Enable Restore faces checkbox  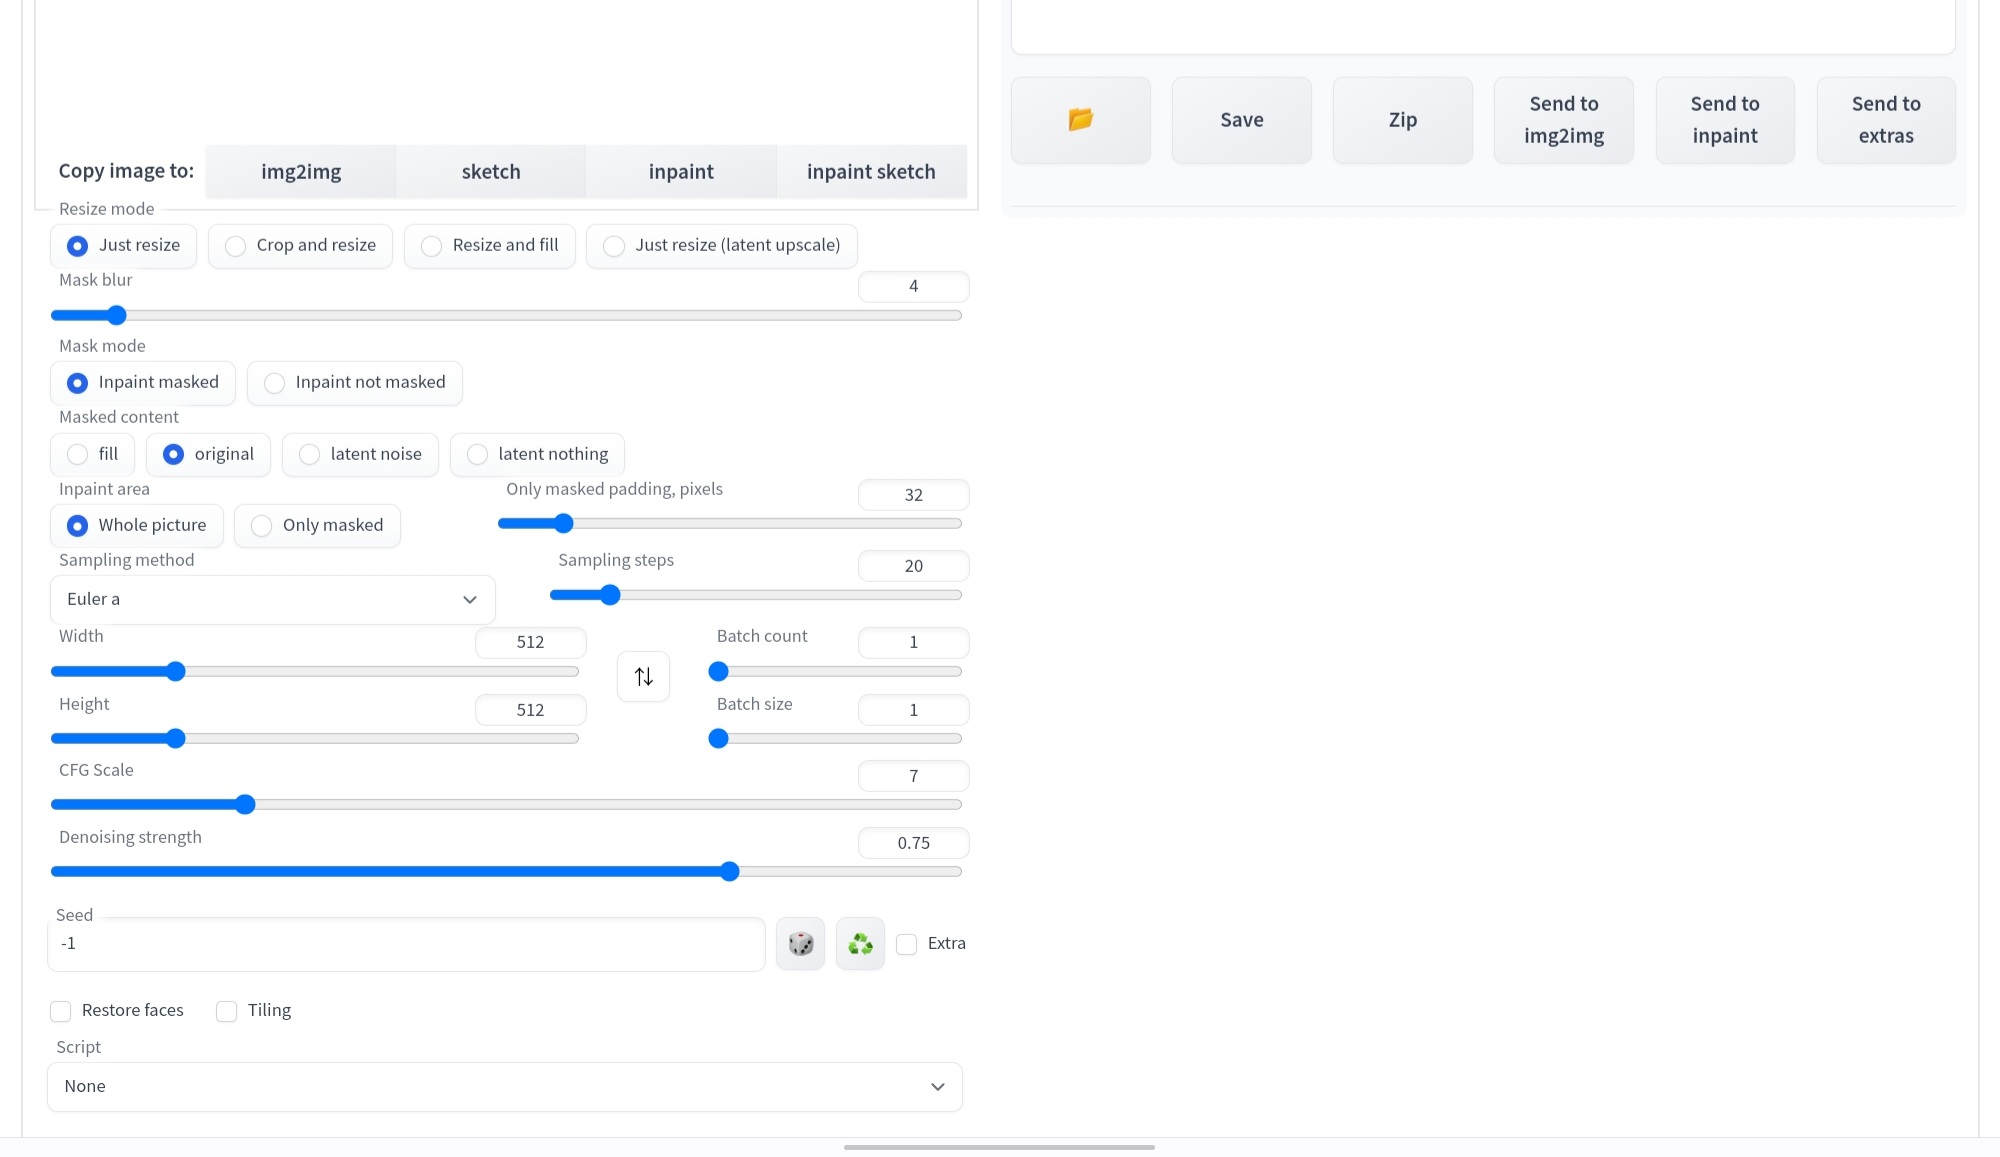click(x=61, y=1011)
